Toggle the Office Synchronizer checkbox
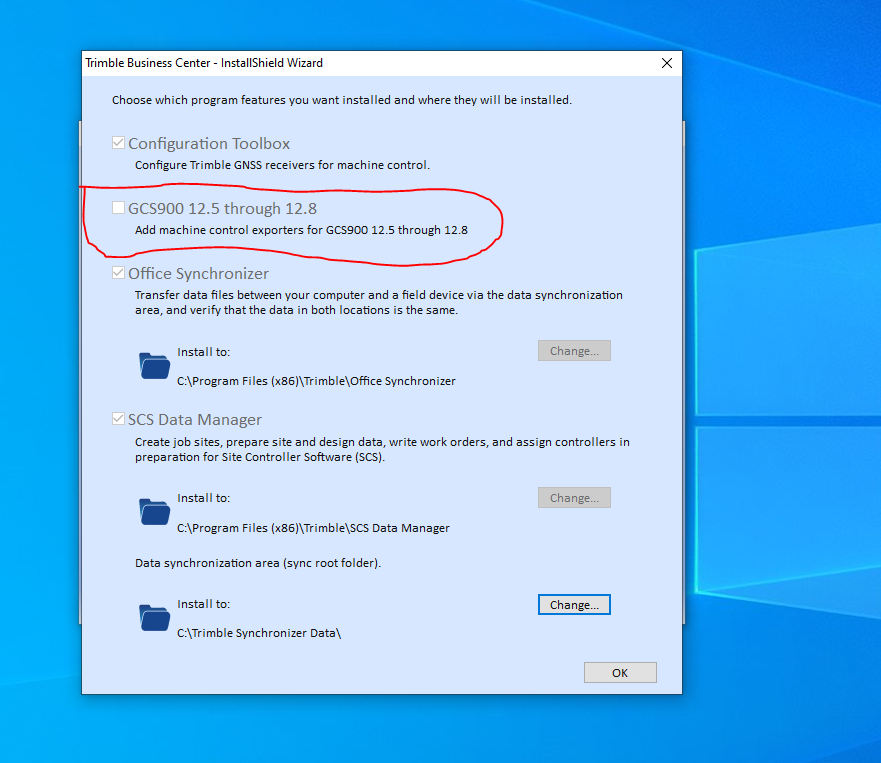881x763 pixels. 118,273
